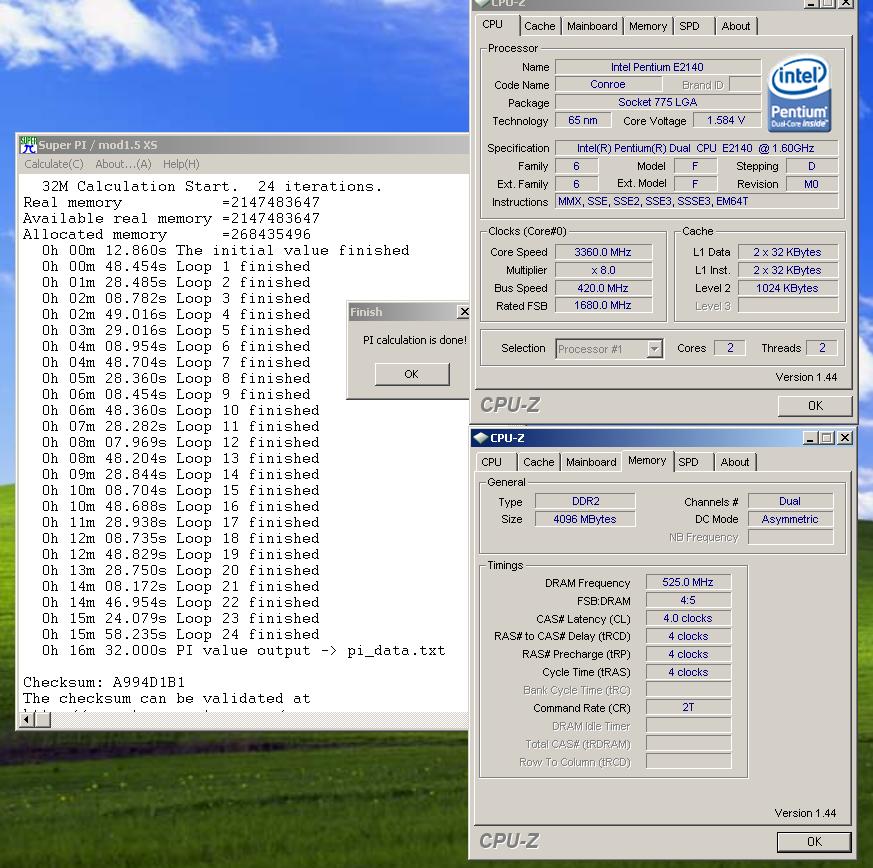Image resolution: width=873 pixels, height=868 pixels.
Task: Open the Help(H) menu in Super PI
Action: click(181, 164)
